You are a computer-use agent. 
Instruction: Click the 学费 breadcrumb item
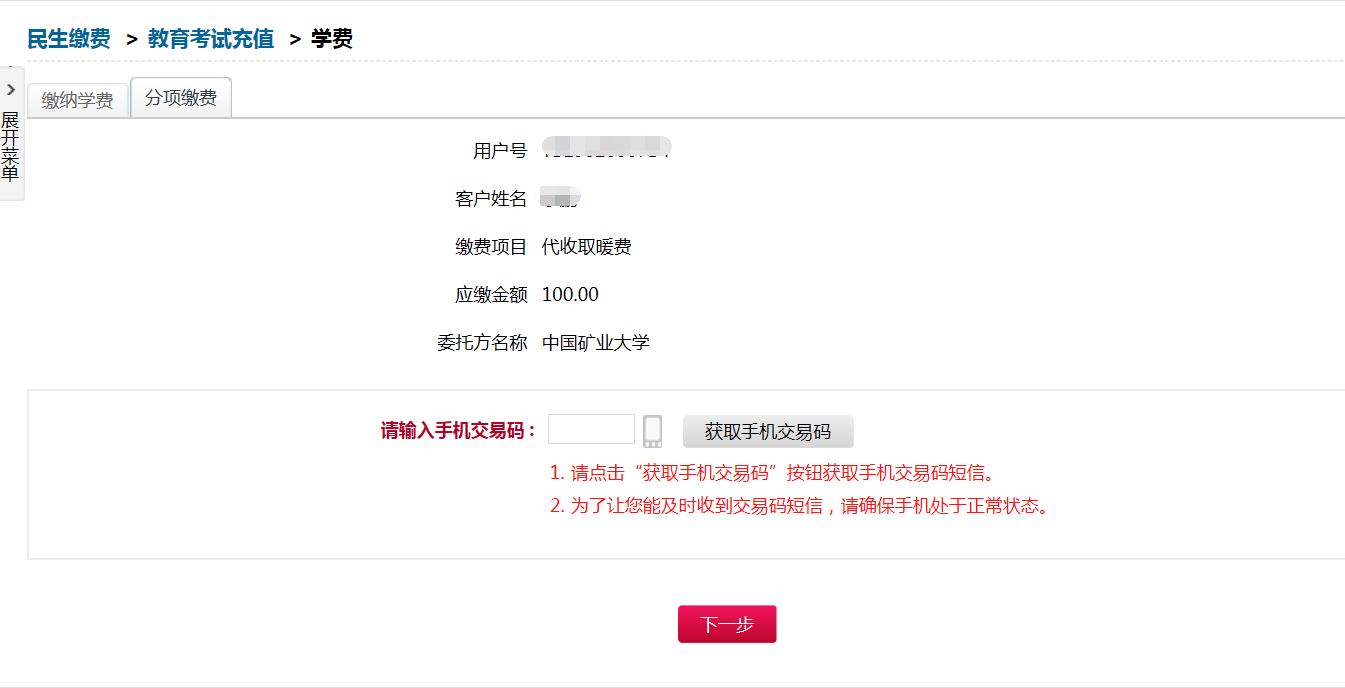pos(332,39)
